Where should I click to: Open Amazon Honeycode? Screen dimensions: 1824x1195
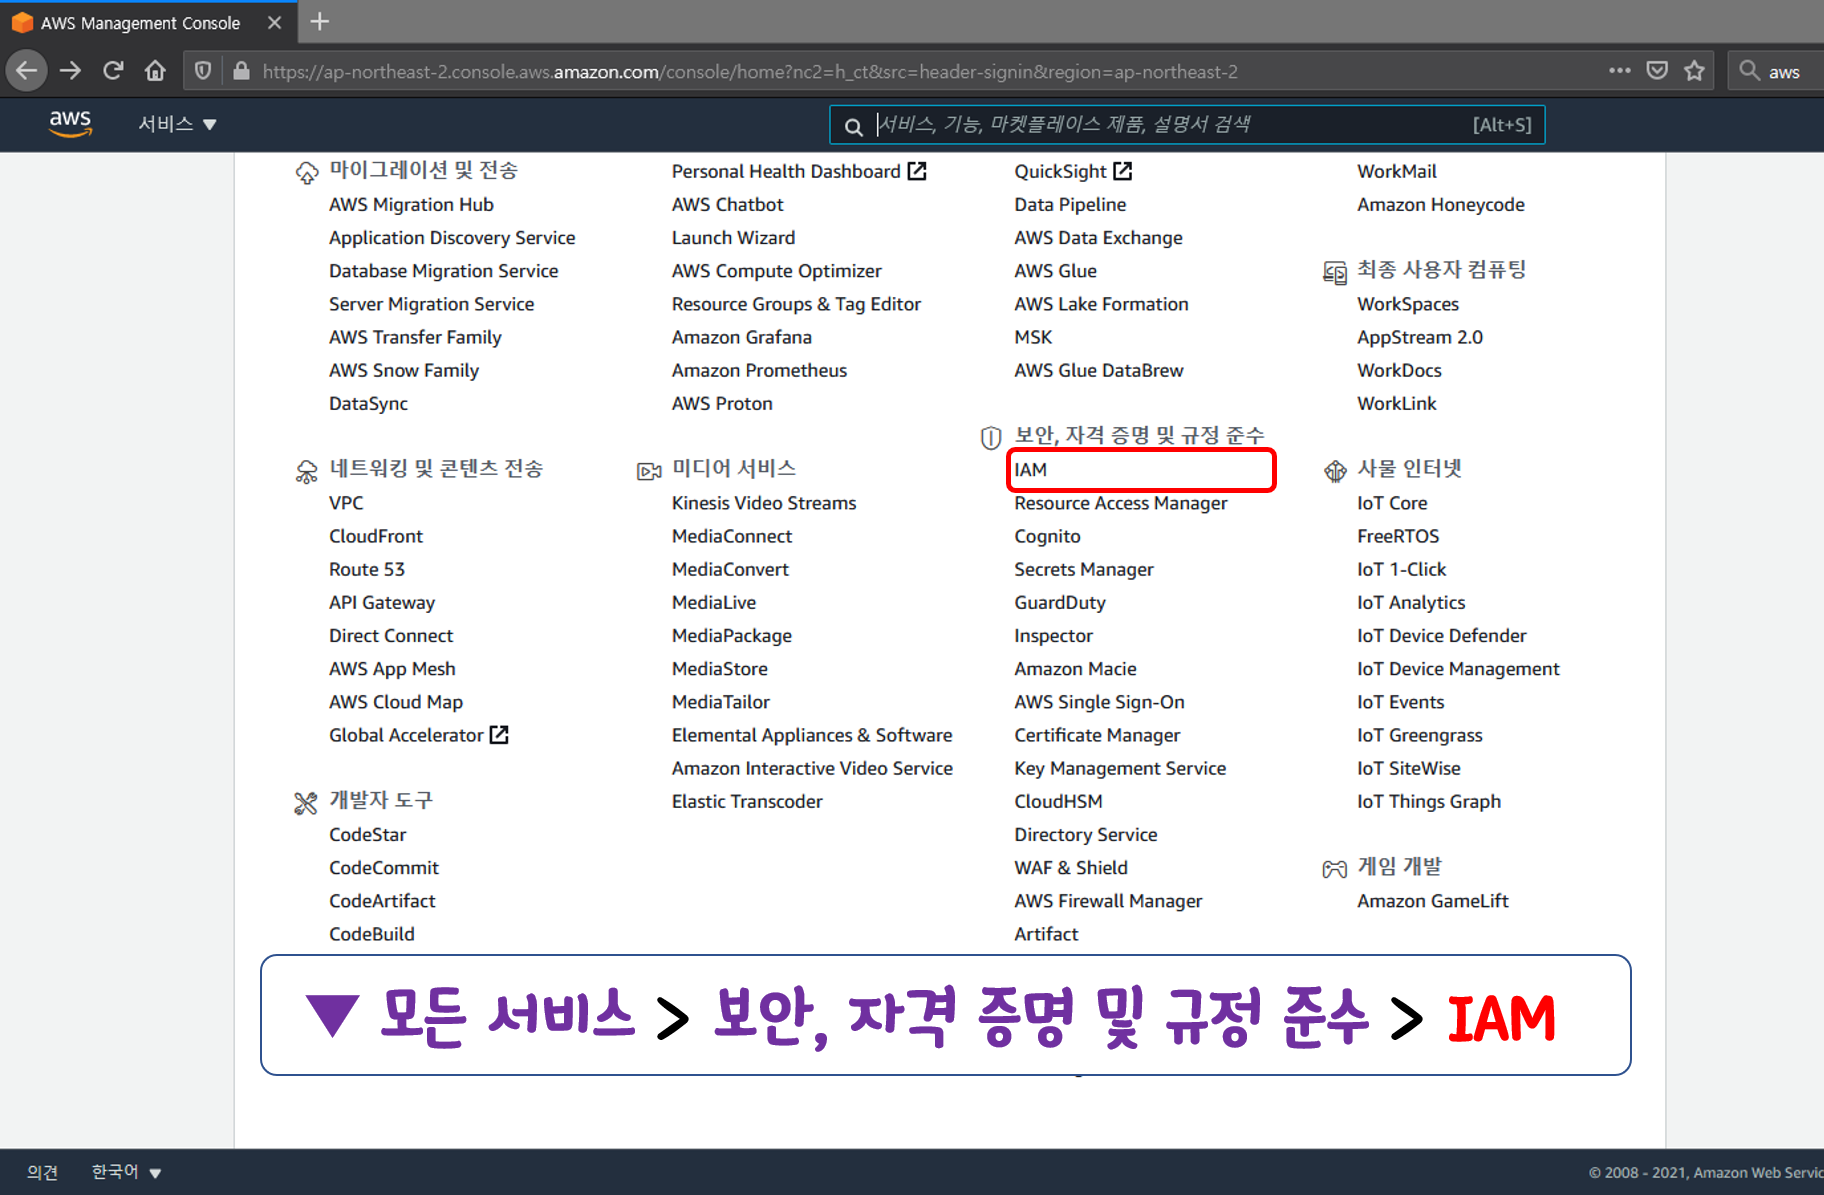click(x=1440, y=204)
